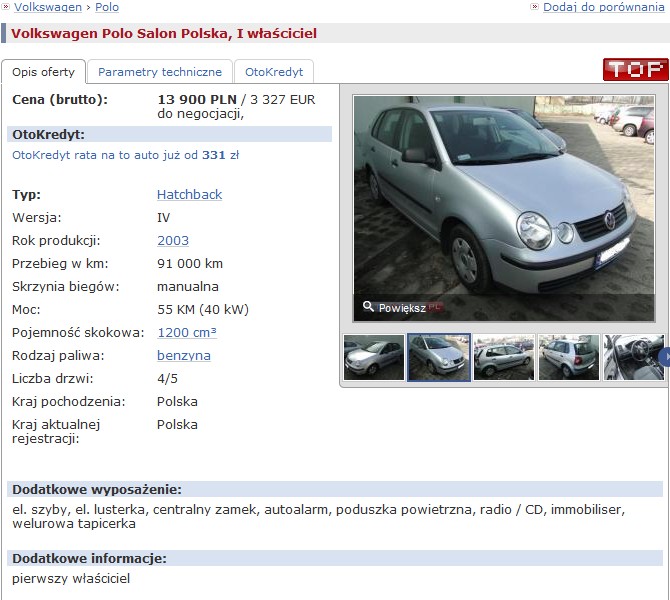Select the interior steering wheel thumbnail

tap(634, 357)
